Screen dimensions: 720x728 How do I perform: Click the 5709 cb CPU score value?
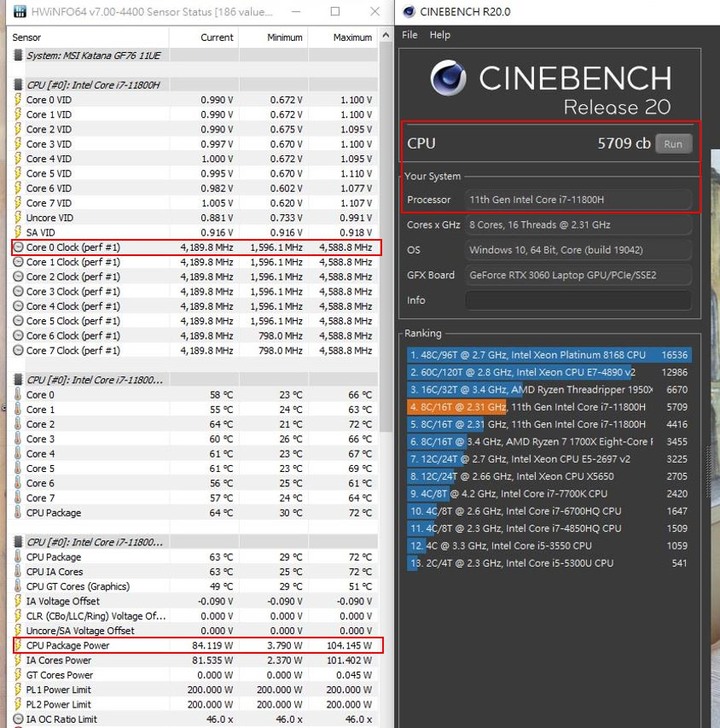(x=624, y=143)
